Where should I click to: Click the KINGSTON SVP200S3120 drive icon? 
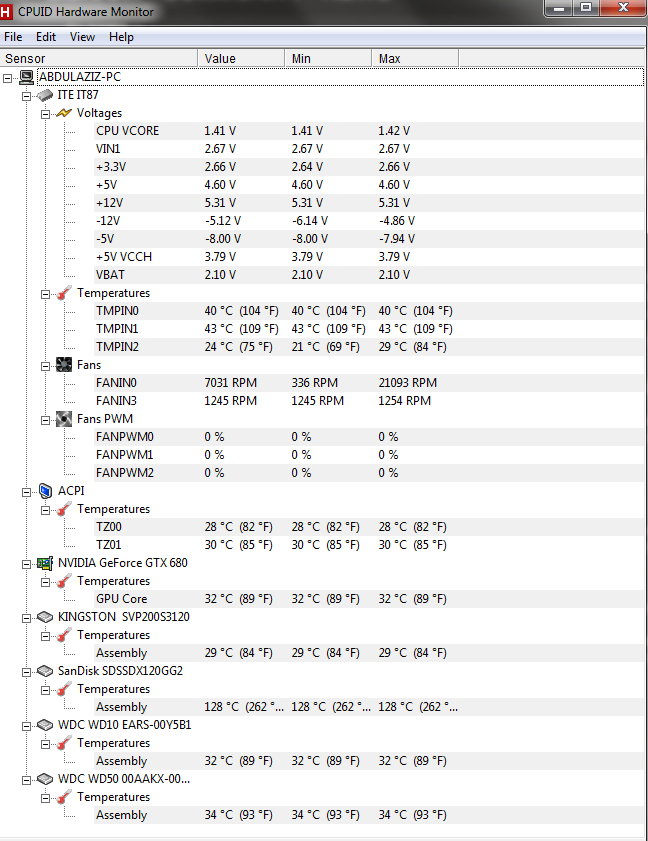[45, 617]
